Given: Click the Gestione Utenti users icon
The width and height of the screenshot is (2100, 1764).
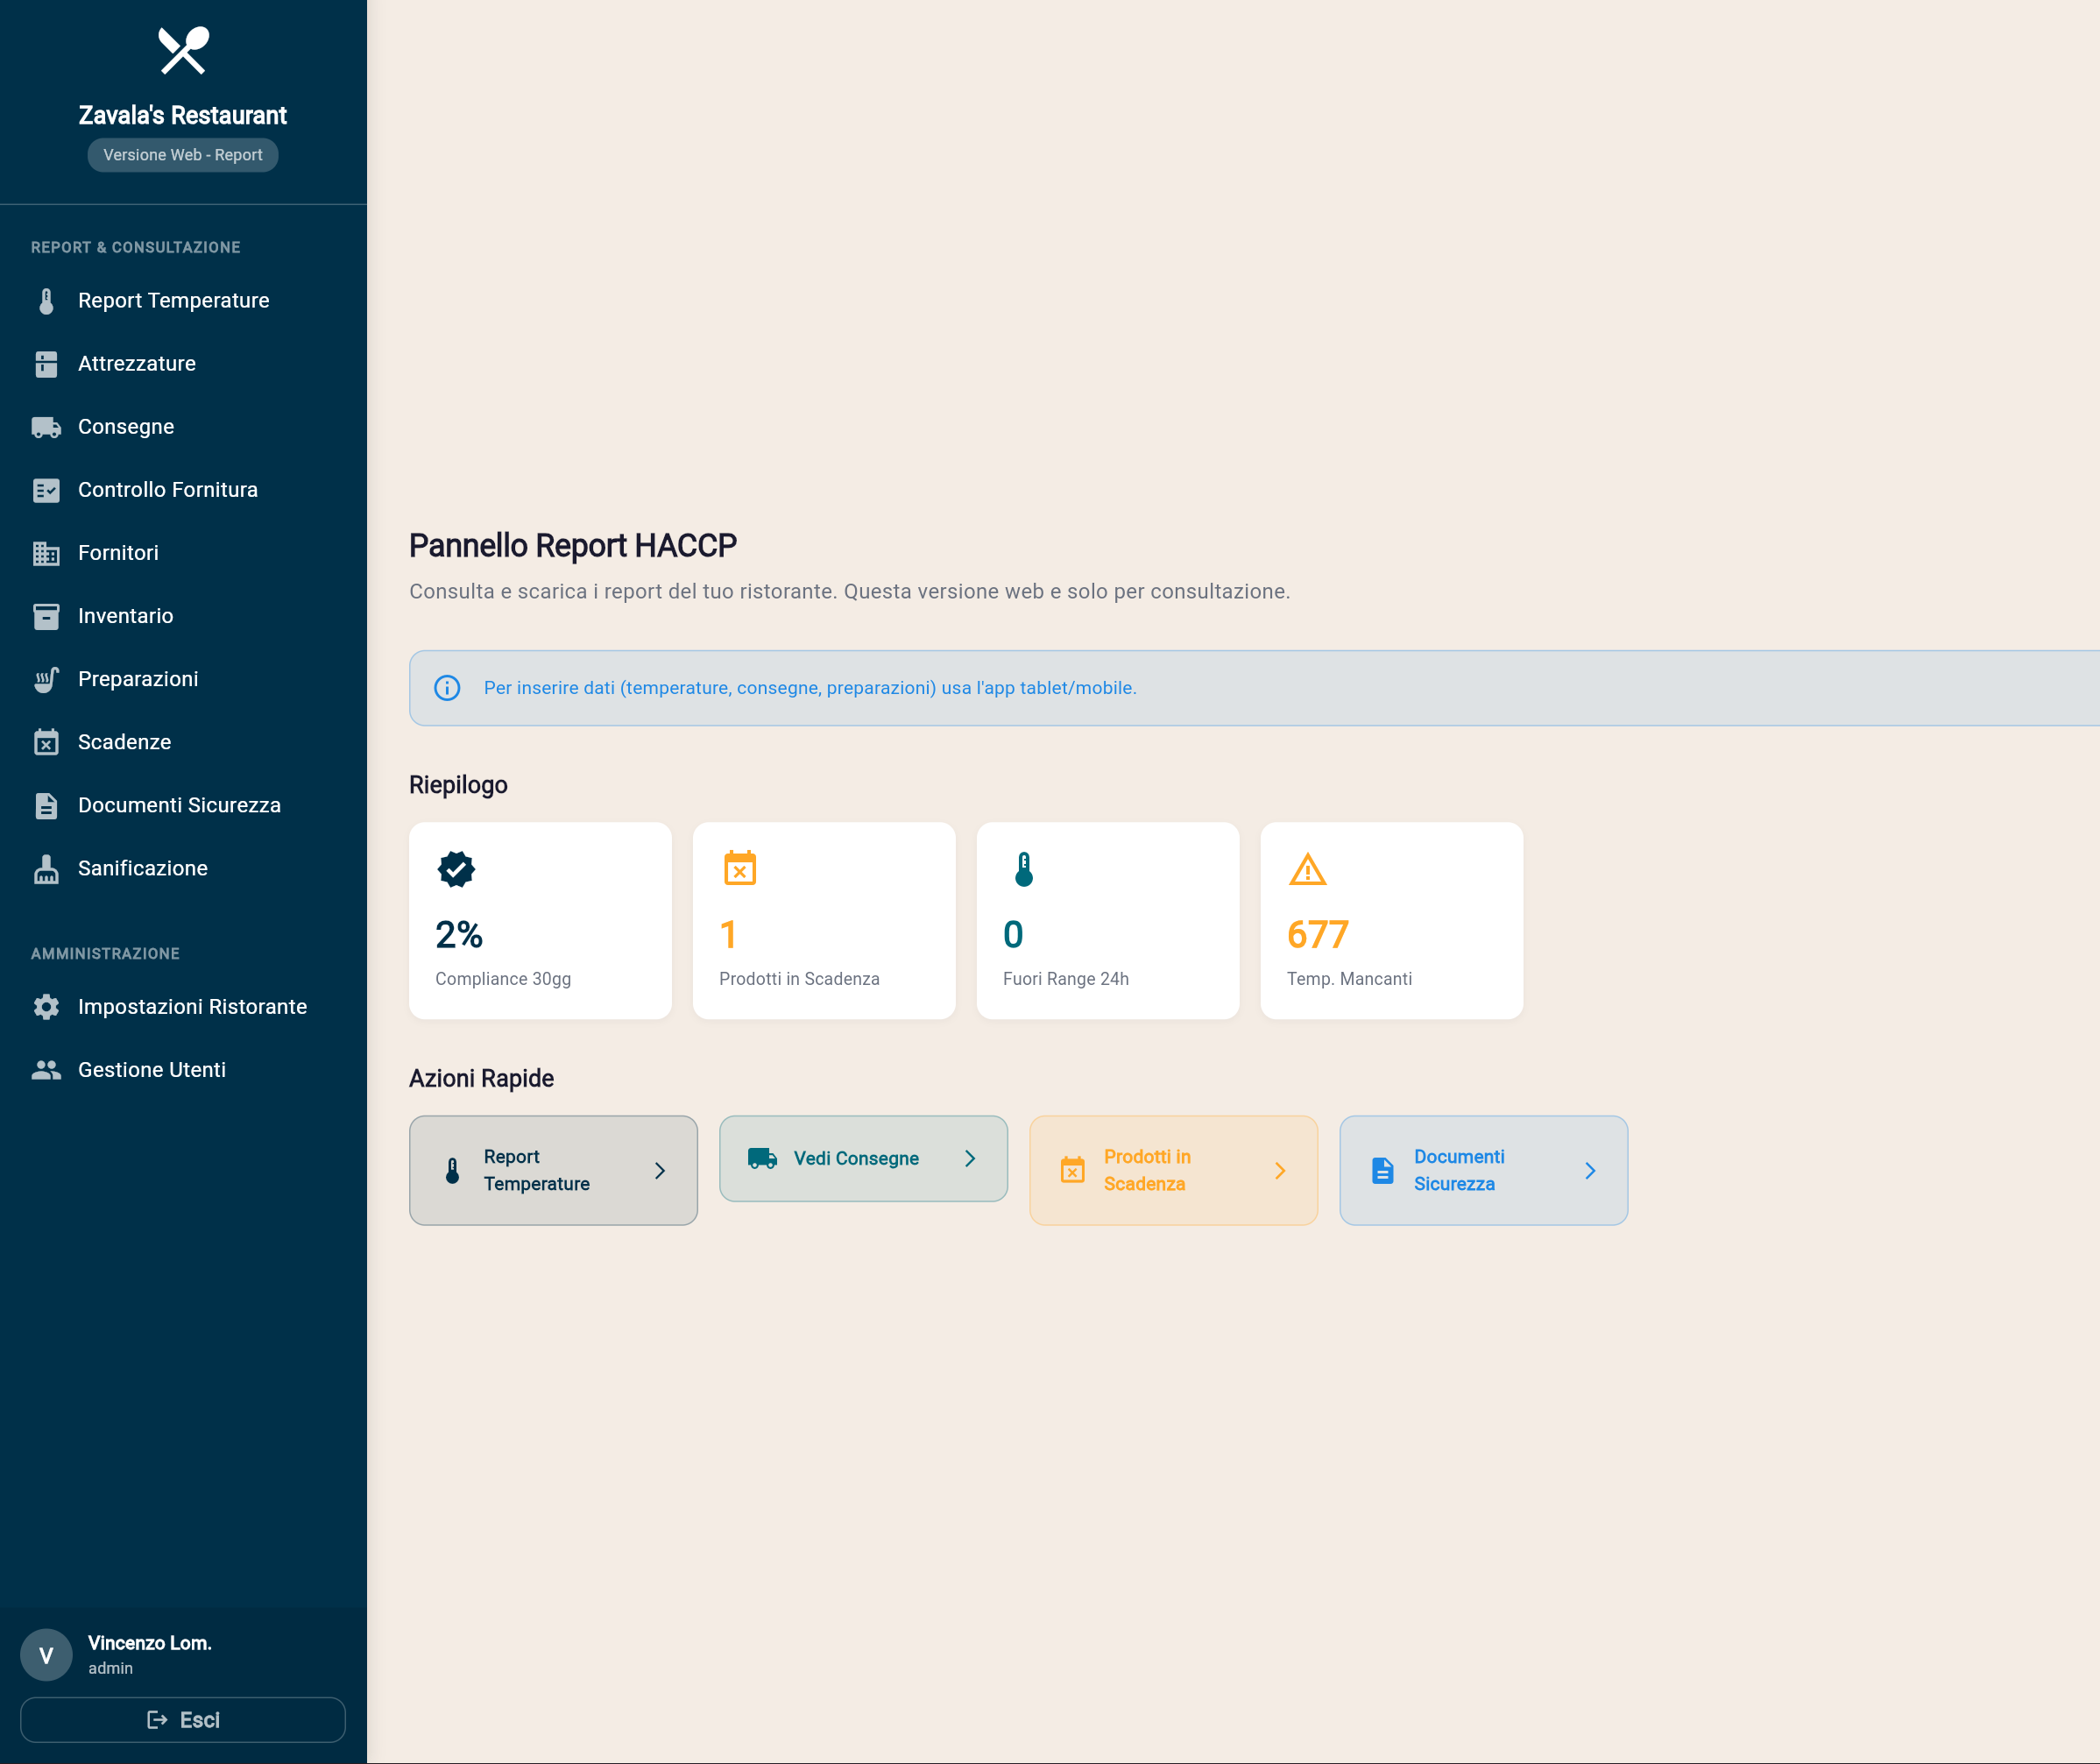Looking at the screenshot, I should tap(46, 1069).
